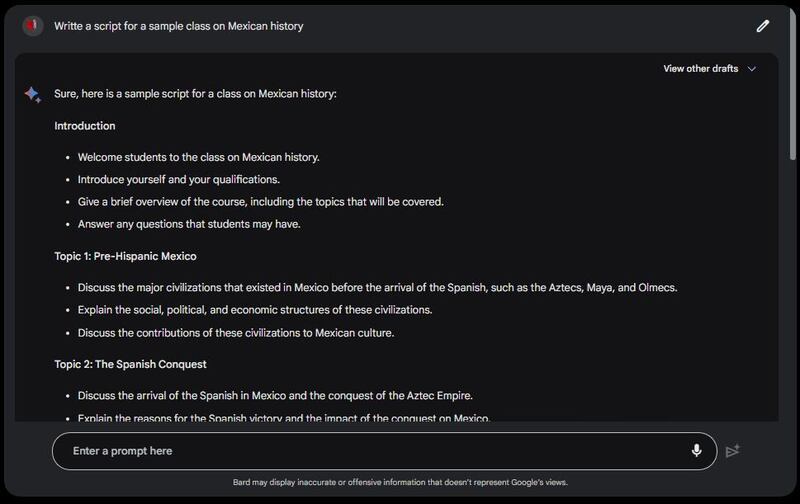The height and width of the screenshot is (504, 800).
Task: Click the edit prompt pencil icon
Action: click(763, 26)
